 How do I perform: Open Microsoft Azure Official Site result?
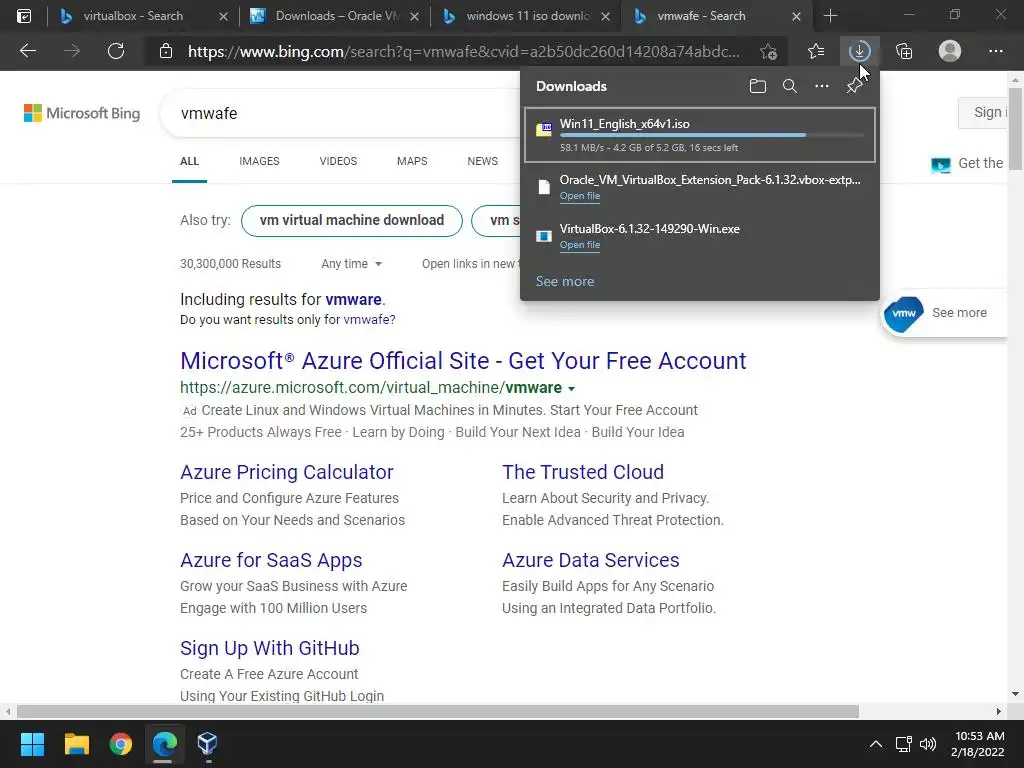point(463,360)
